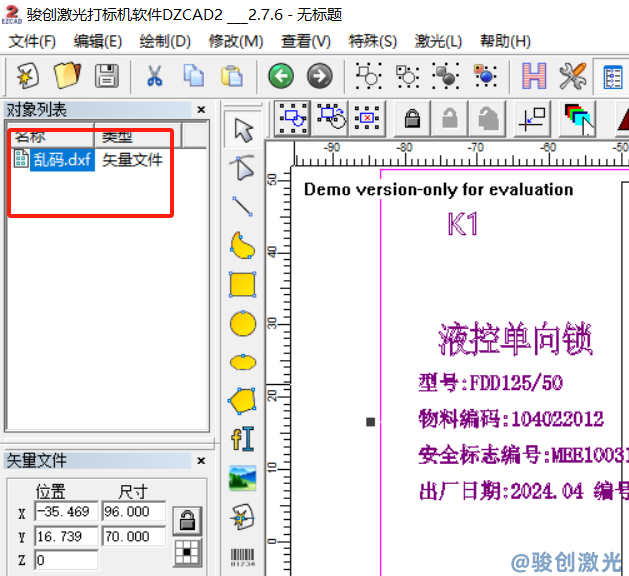Select the Polygon drawing tool

(x=242, y=400)
